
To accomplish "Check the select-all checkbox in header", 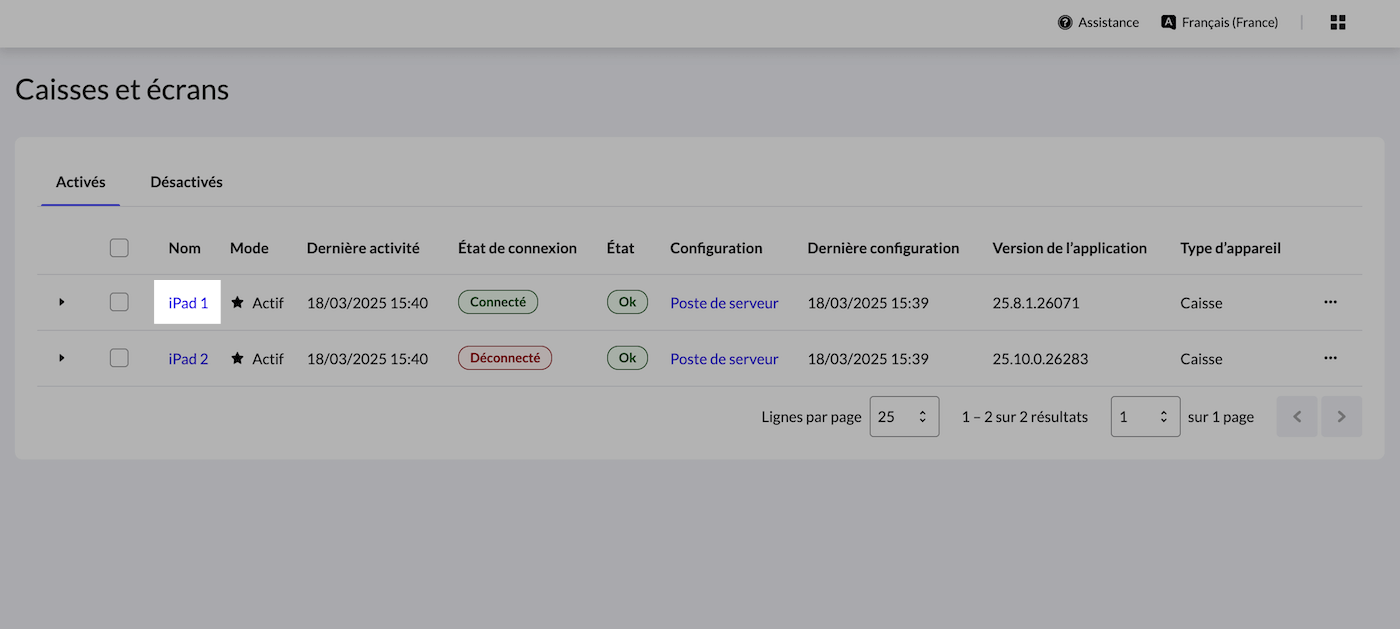I will [119, 248].
